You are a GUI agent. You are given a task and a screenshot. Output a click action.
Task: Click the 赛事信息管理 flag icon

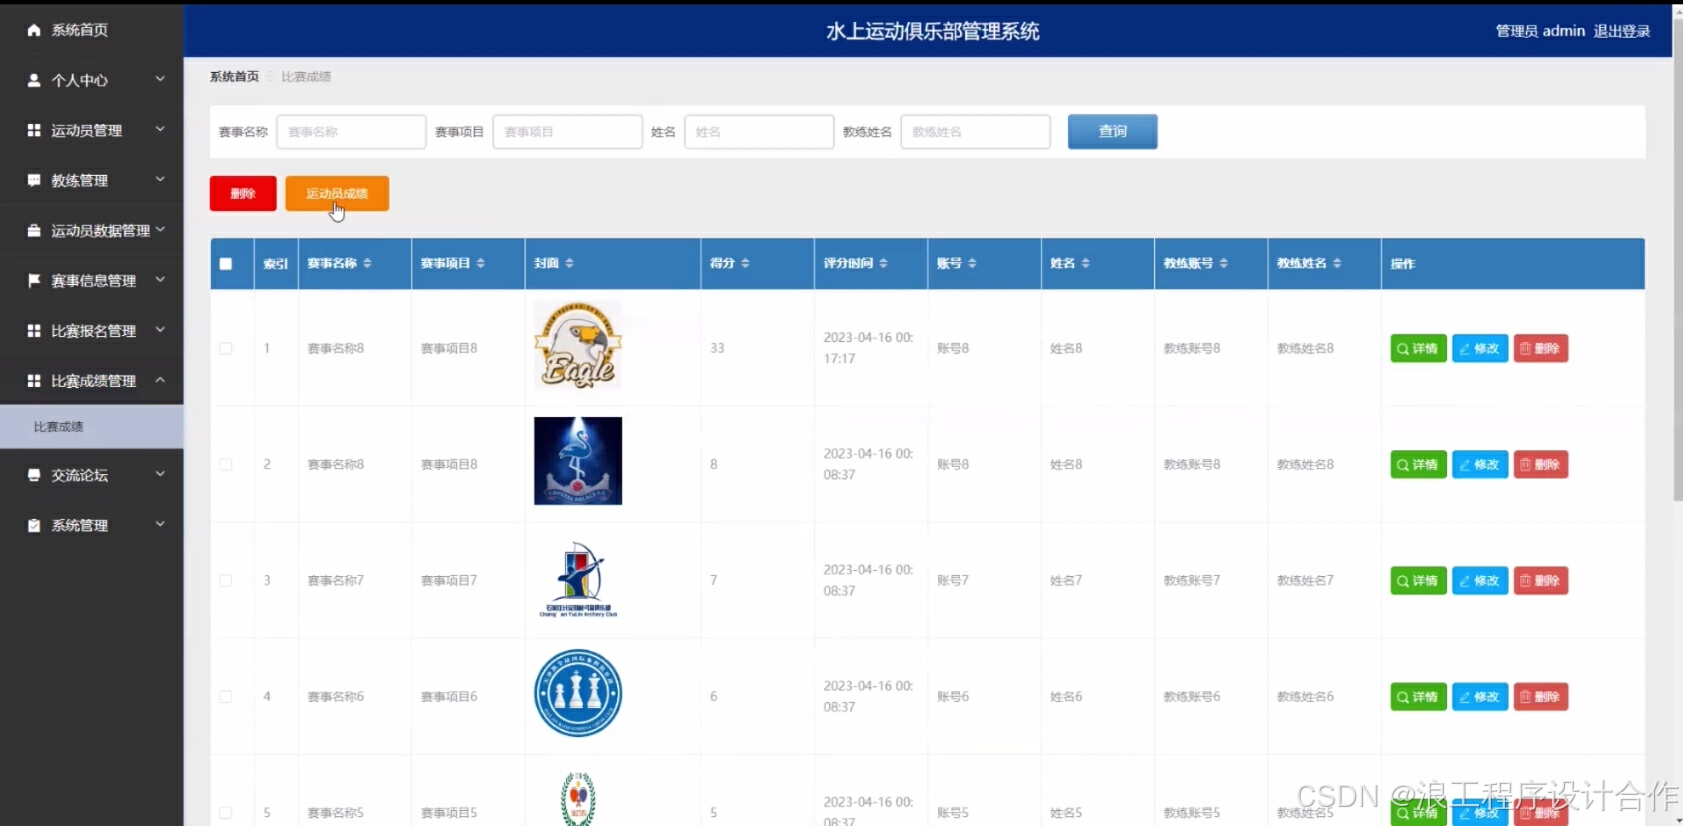click(34, 280)
